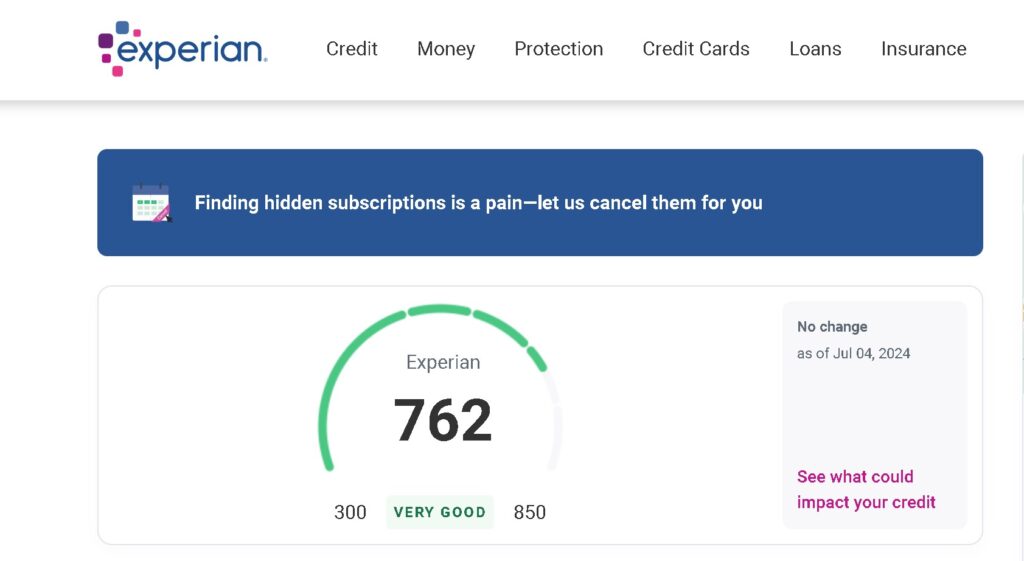Click the hidden subscriptions banner text
This screenshot has height=561, width=1024.
point(478,203)
